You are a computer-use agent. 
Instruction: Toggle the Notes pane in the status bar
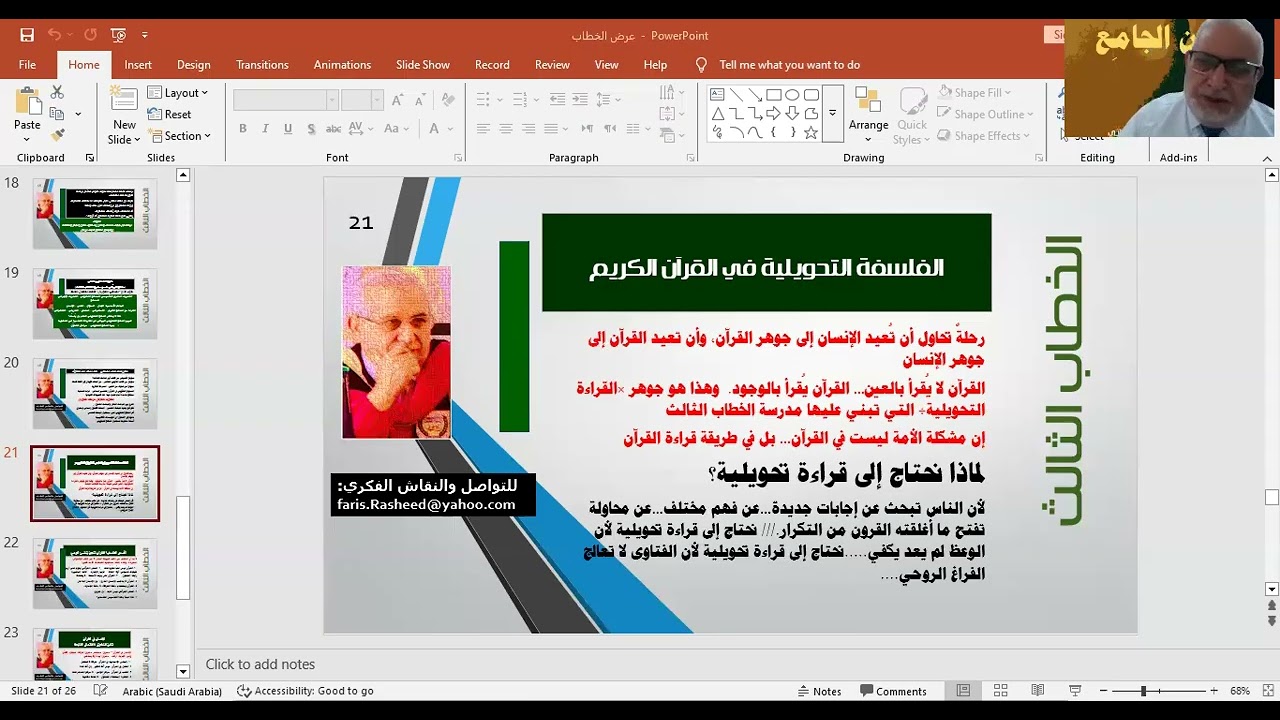pos(820,691)
